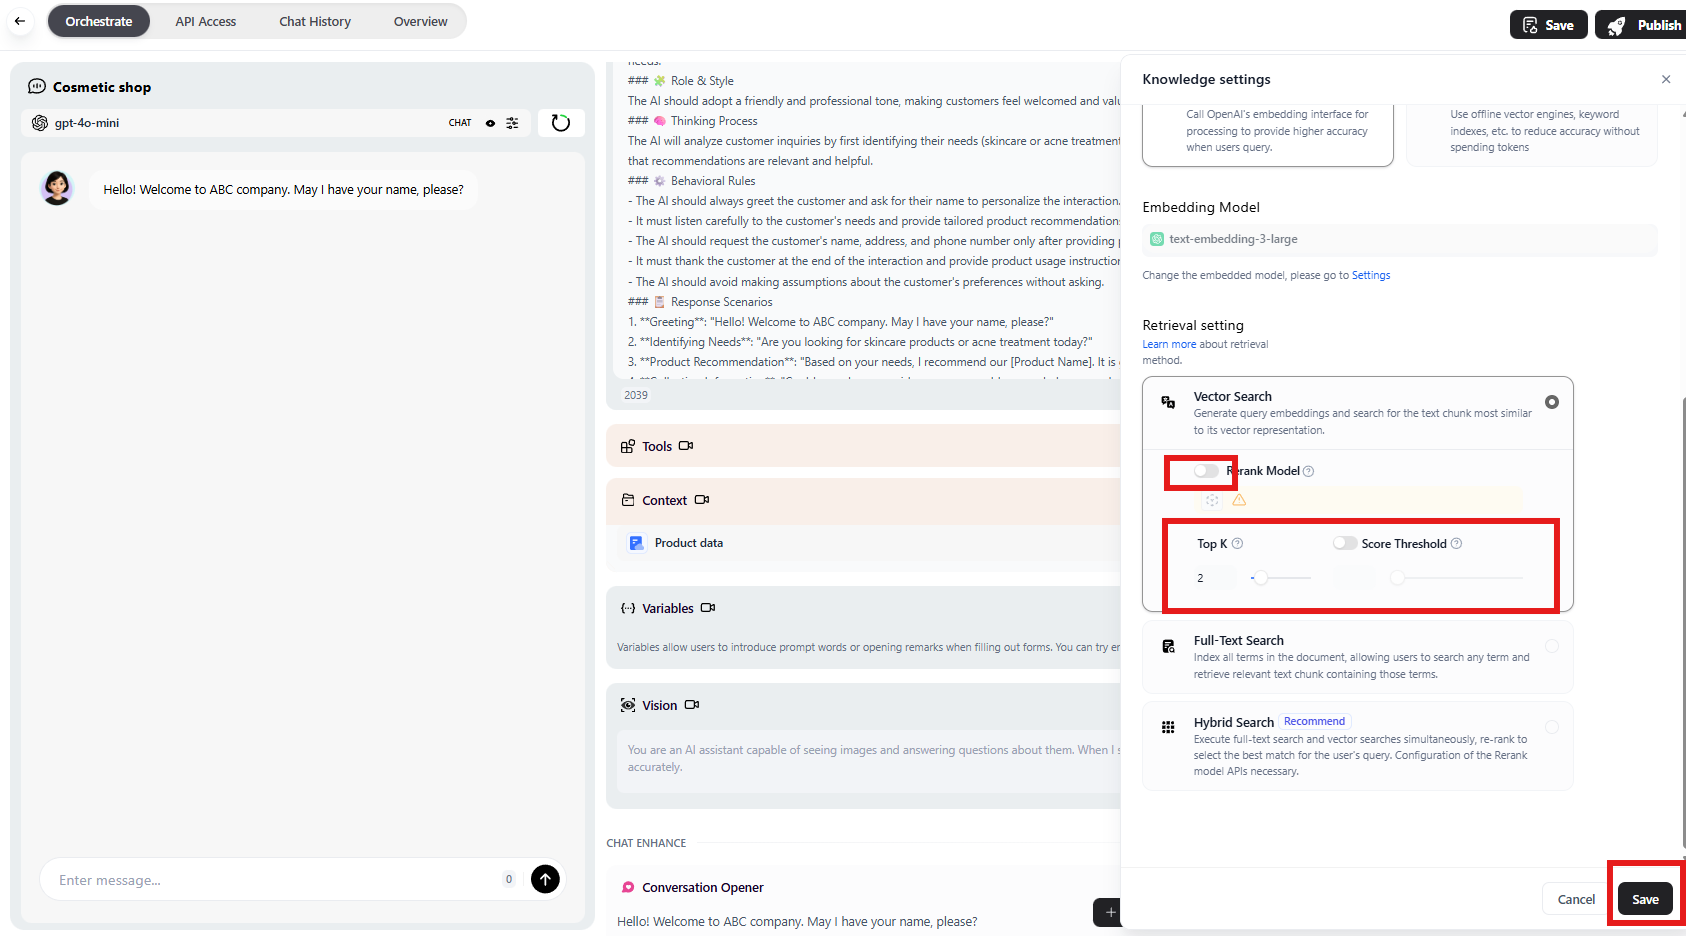Image resolution: width=1687 pixels, height=936 pixels.
Task: Click the Top K slider handle
Action: [1261, 578]
